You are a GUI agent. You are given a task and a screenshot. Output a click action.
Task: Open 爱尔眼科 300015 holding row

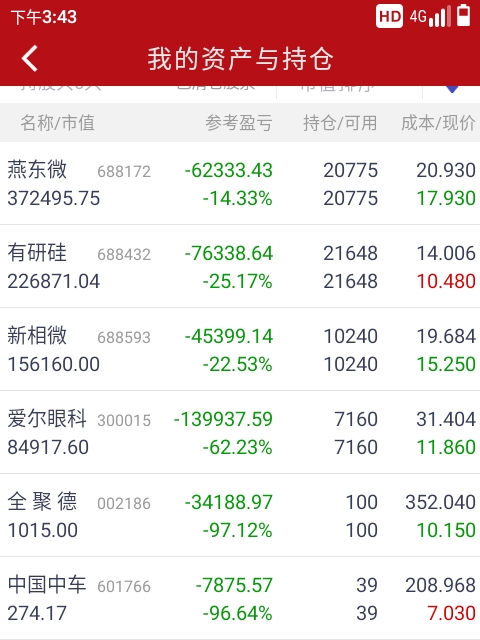pos(240,432)
